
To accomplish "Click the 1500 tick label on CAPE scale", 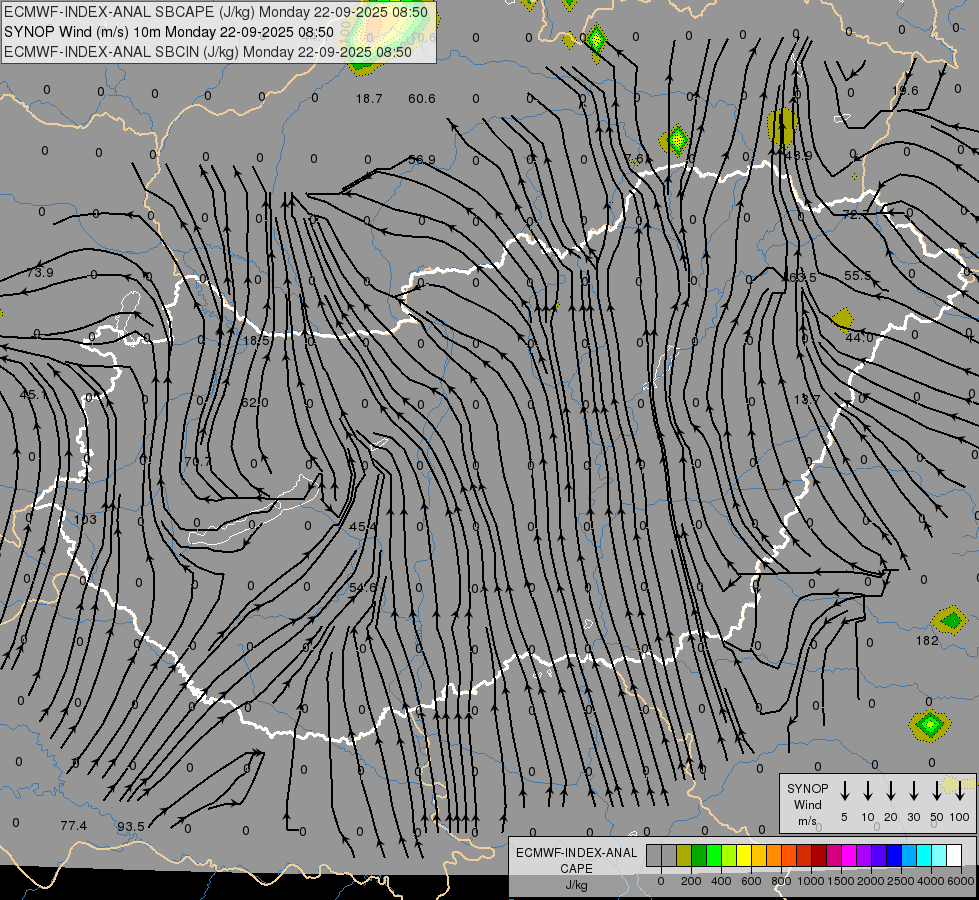I will (841, 881).
